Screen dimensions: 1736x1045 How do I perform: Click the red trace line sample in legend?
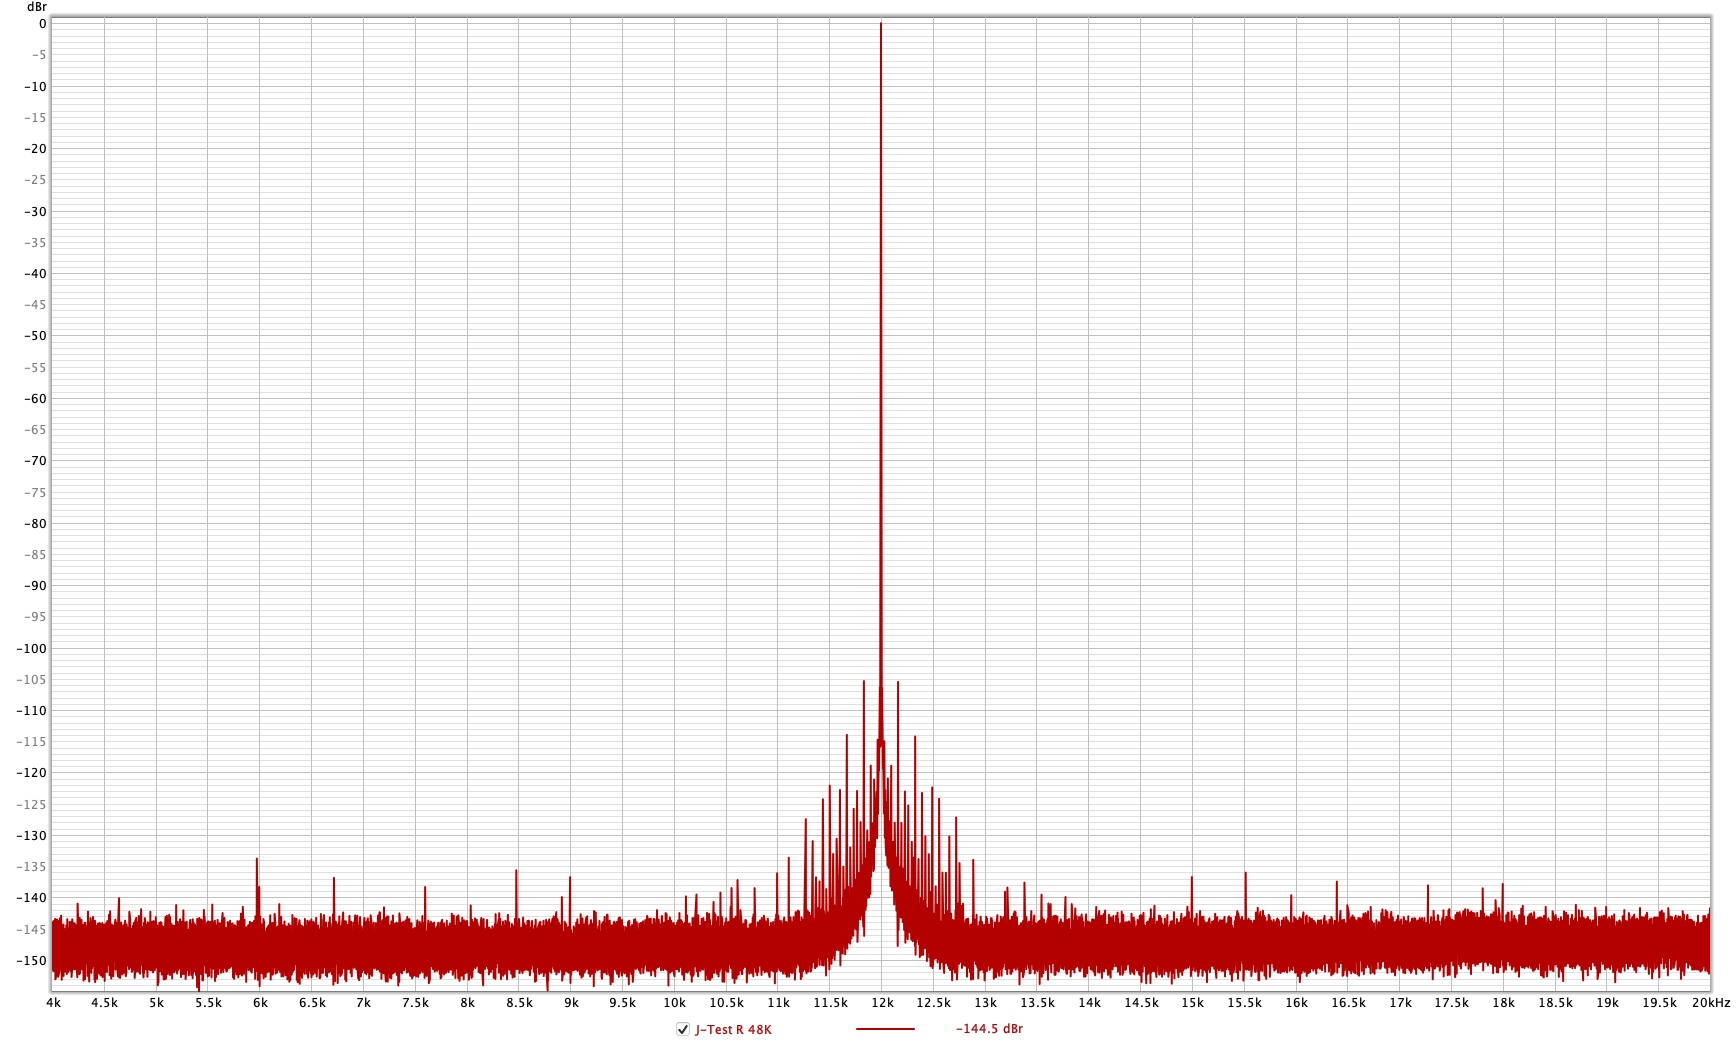tap(885, 1029)
